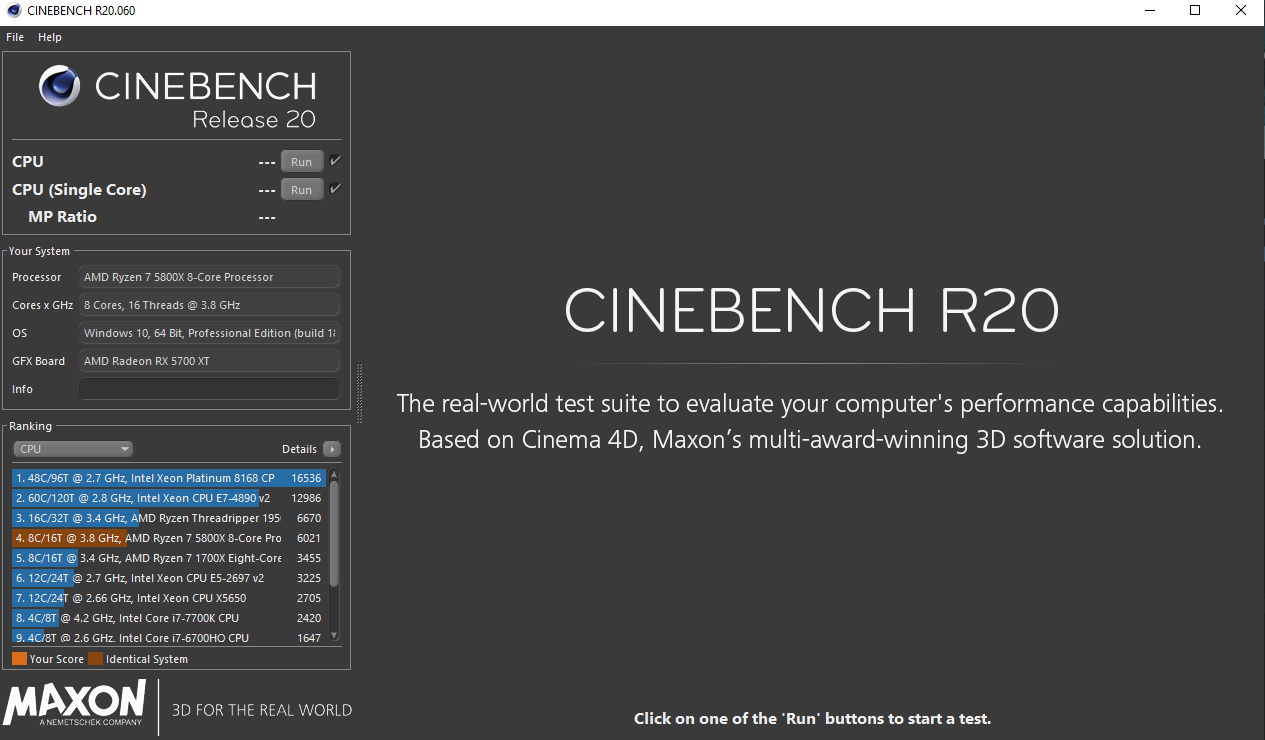
Task: Select ranking row Intel Xeon CPU X5650
Action: coord(169,598)
